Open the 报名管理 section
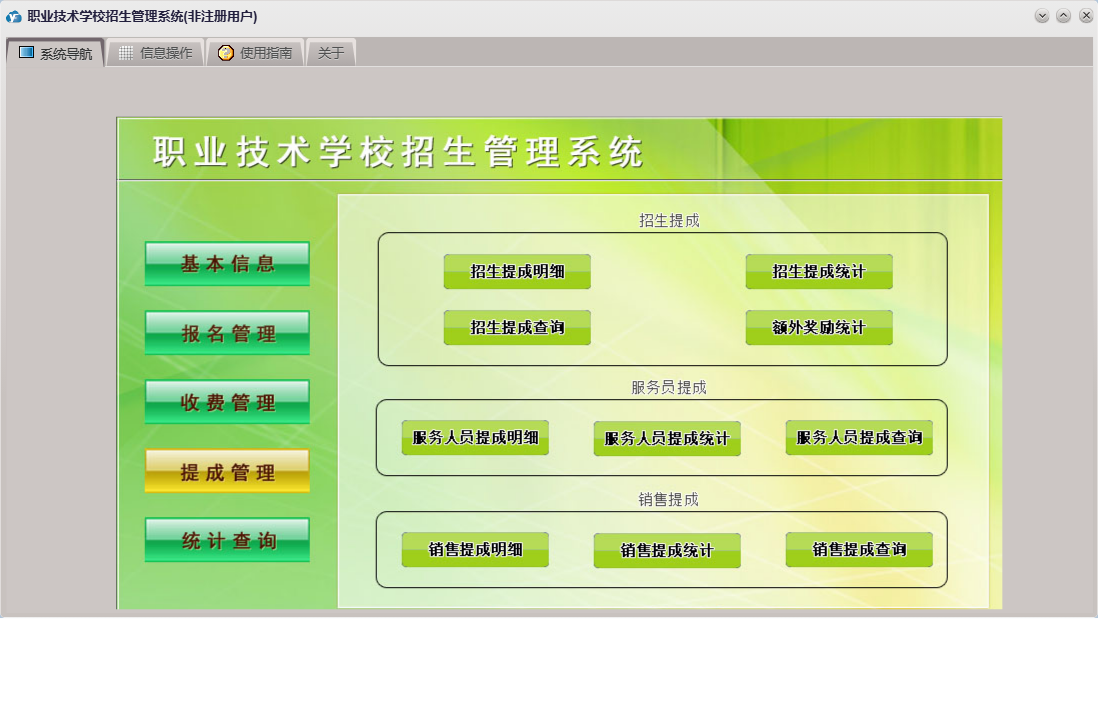The image size is (1098, 723). coord(228,333)
